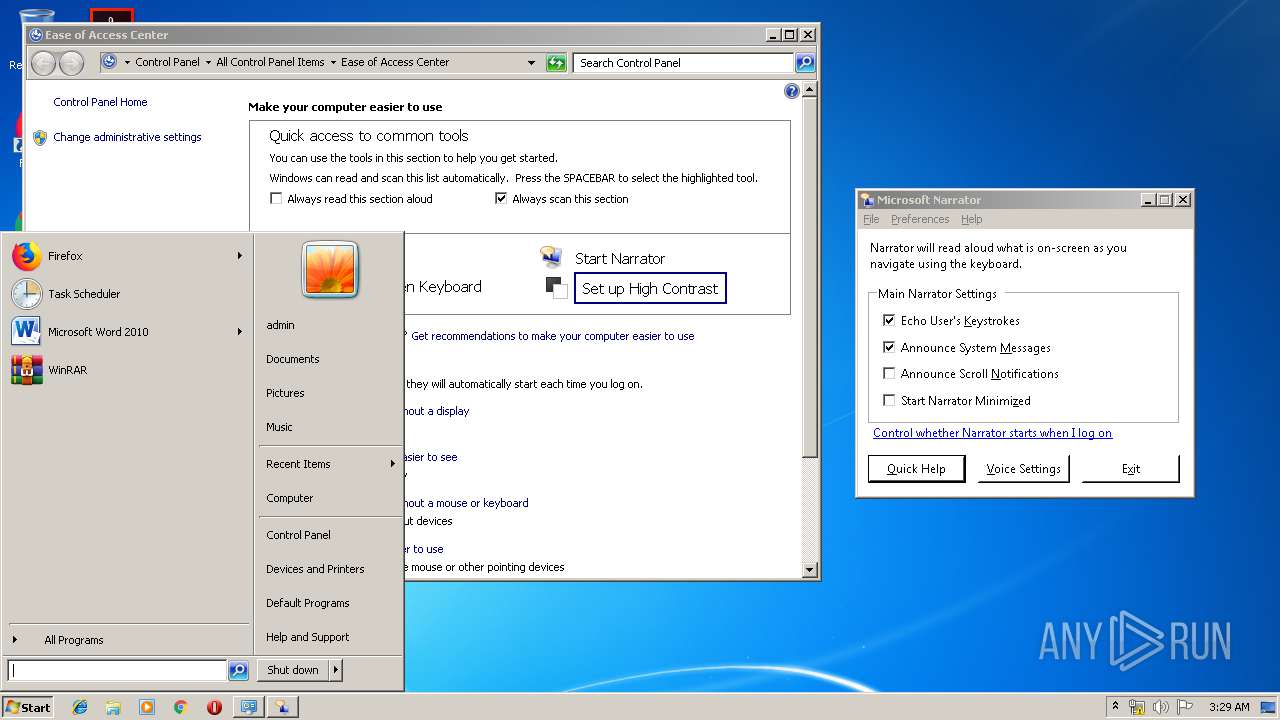Click Shut down button
Viewport: 1280px width, 720px height.
[x=293, y=670]
